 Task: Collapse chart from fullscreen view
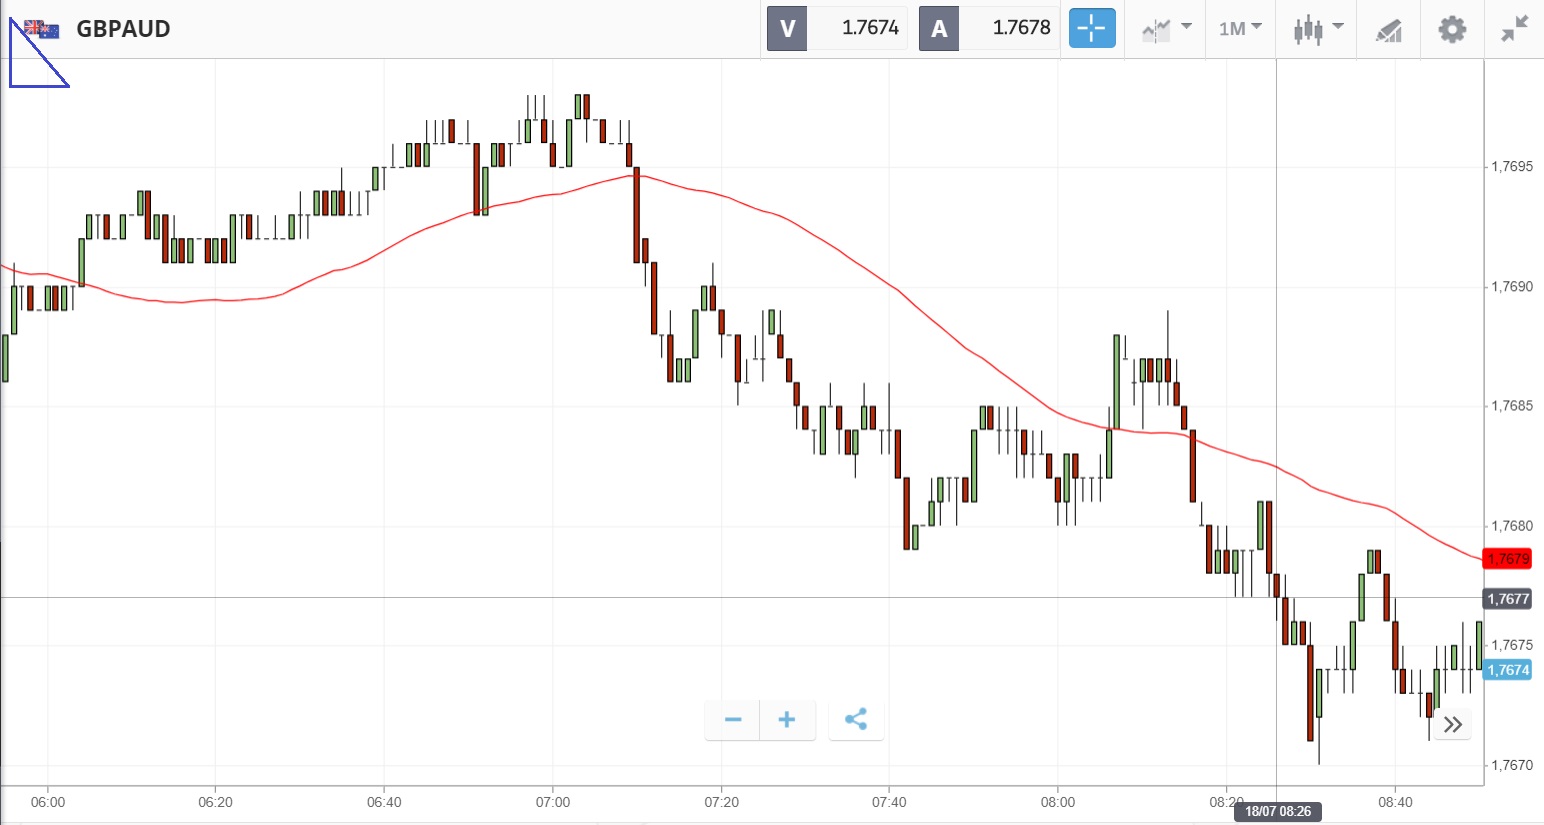[x=1515, y=28]
